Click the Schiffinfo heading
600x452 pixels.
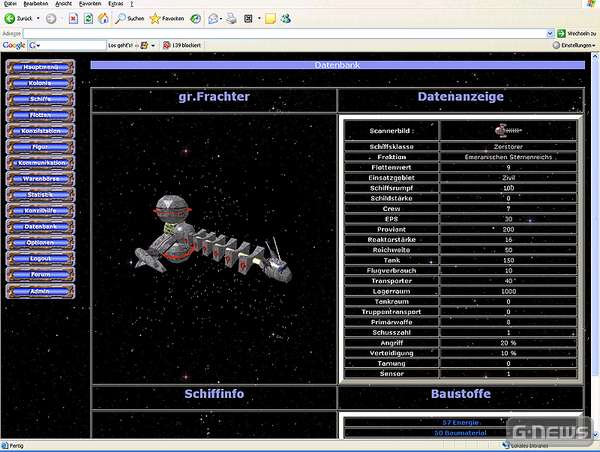tap(214, 394)
